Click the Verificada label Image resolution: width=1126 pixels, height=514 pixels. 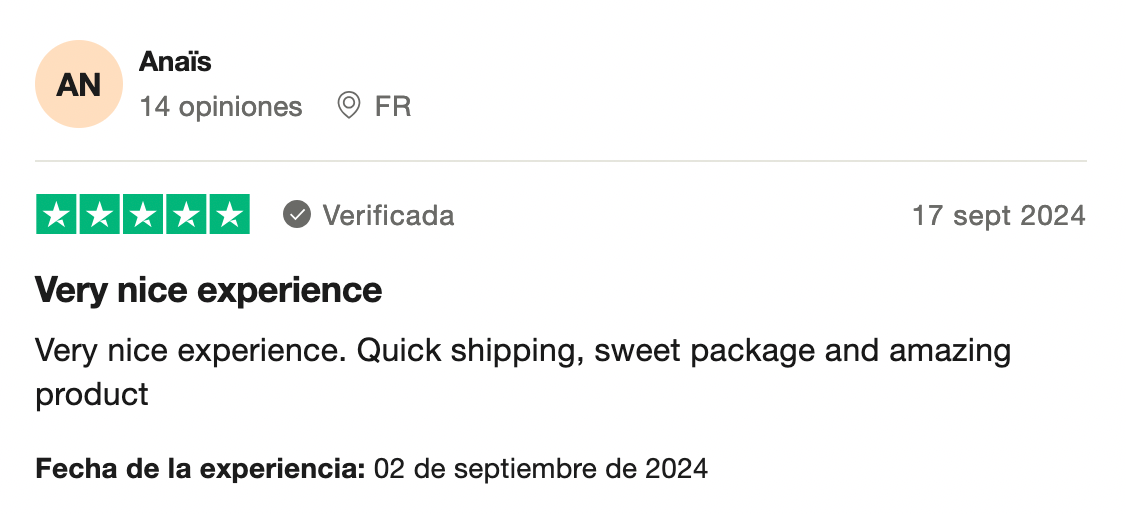388,215
